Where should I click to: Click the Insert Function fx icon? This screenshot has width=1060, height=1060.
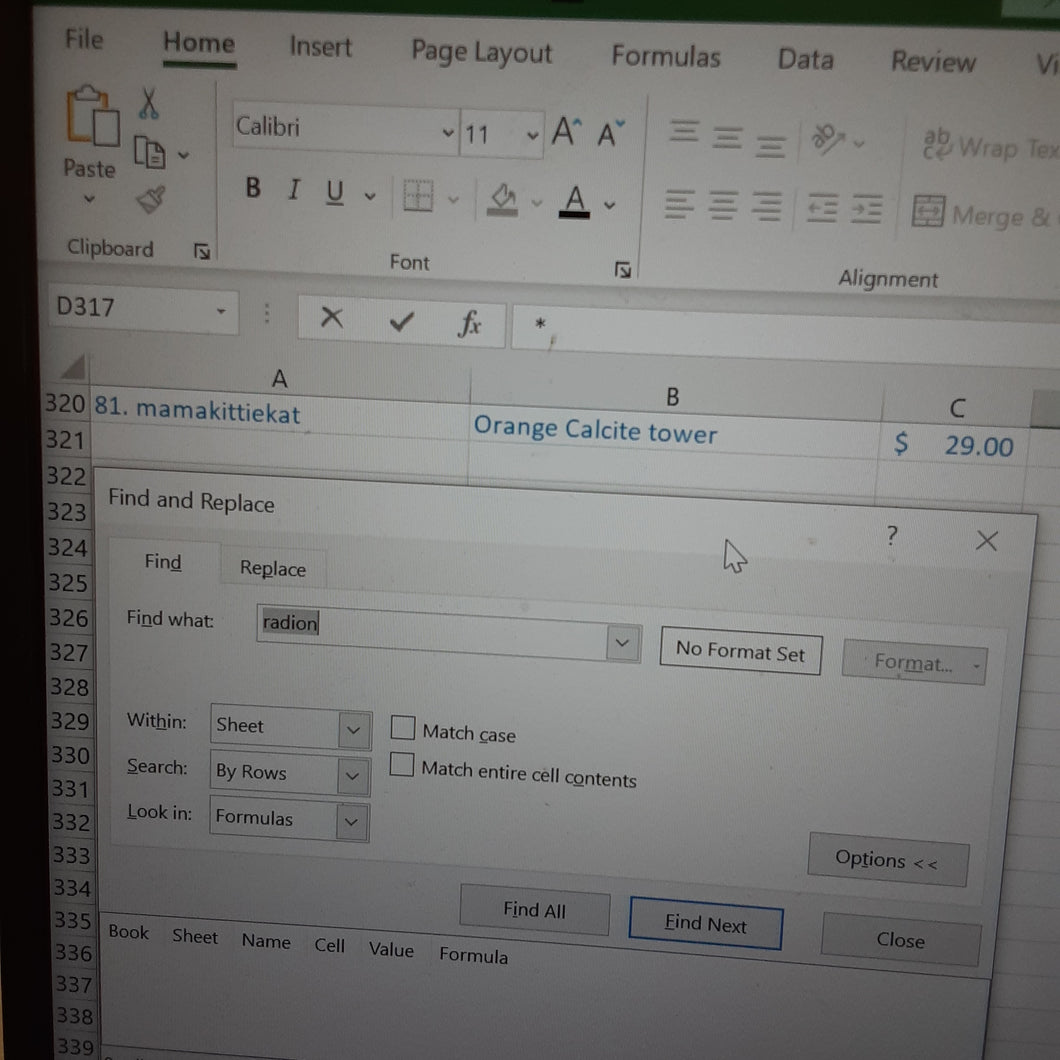pyautogui.click(x=469, y=323)
